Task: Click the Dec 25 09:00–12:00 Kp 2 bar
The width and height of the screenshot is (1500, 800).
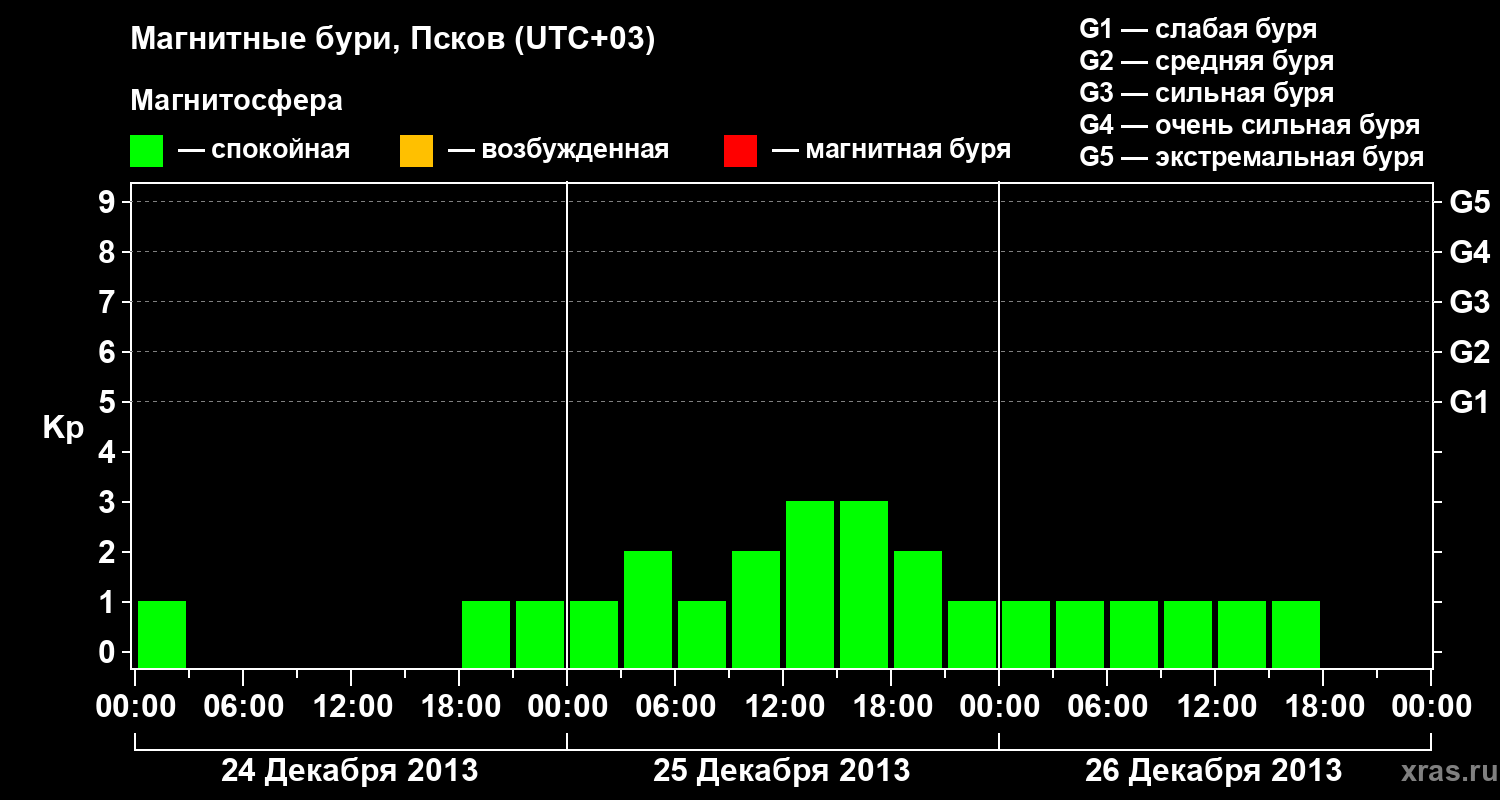Action: pyautogui.click(x=756, y=609)
